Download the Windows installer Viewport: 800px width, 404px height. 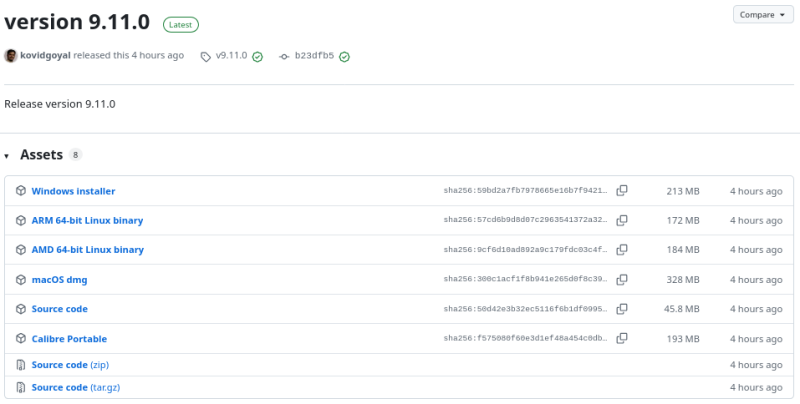click(73, 191)
